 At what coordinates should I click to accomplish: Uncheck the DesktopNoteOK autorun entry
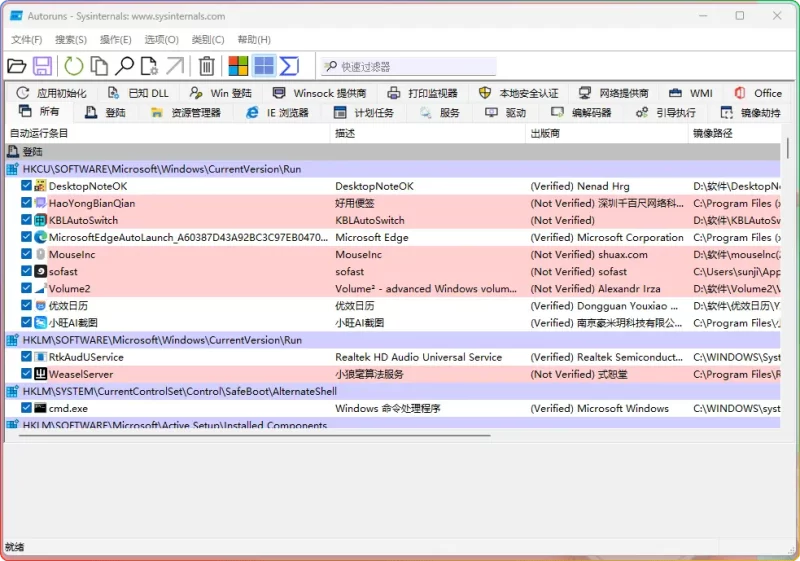pos(27,186)
